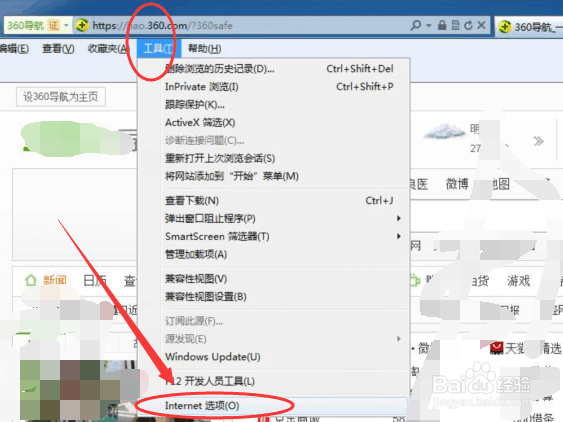Open address bar dropdown arrow beside search
Viewport: 563px width, 422px height.
coord(429,25)
